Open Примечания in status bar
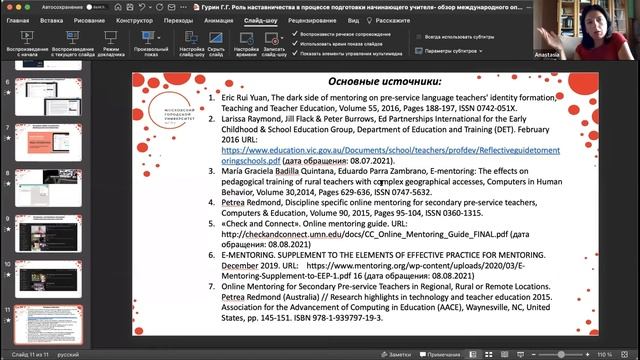The width and height of the screenshot is (640, 360). pos(440,355)
